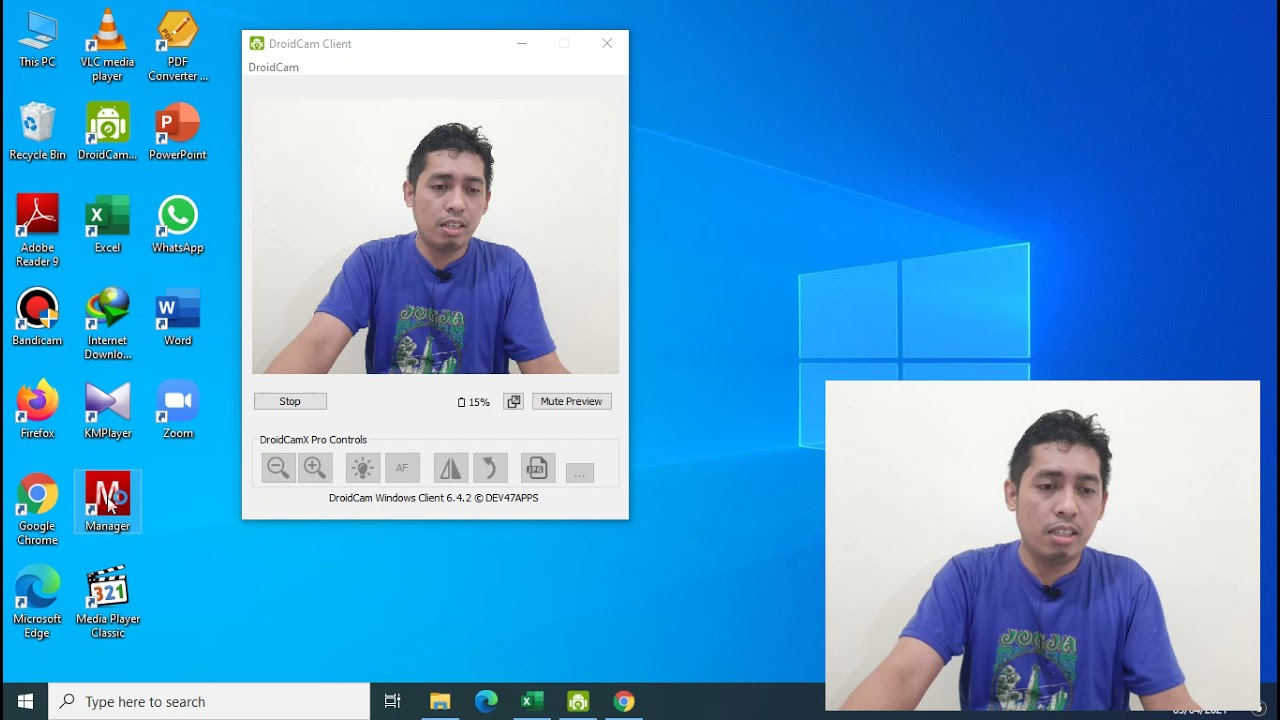
Task: Stop the DroidCam connection
Action: [x=290, y=401]
